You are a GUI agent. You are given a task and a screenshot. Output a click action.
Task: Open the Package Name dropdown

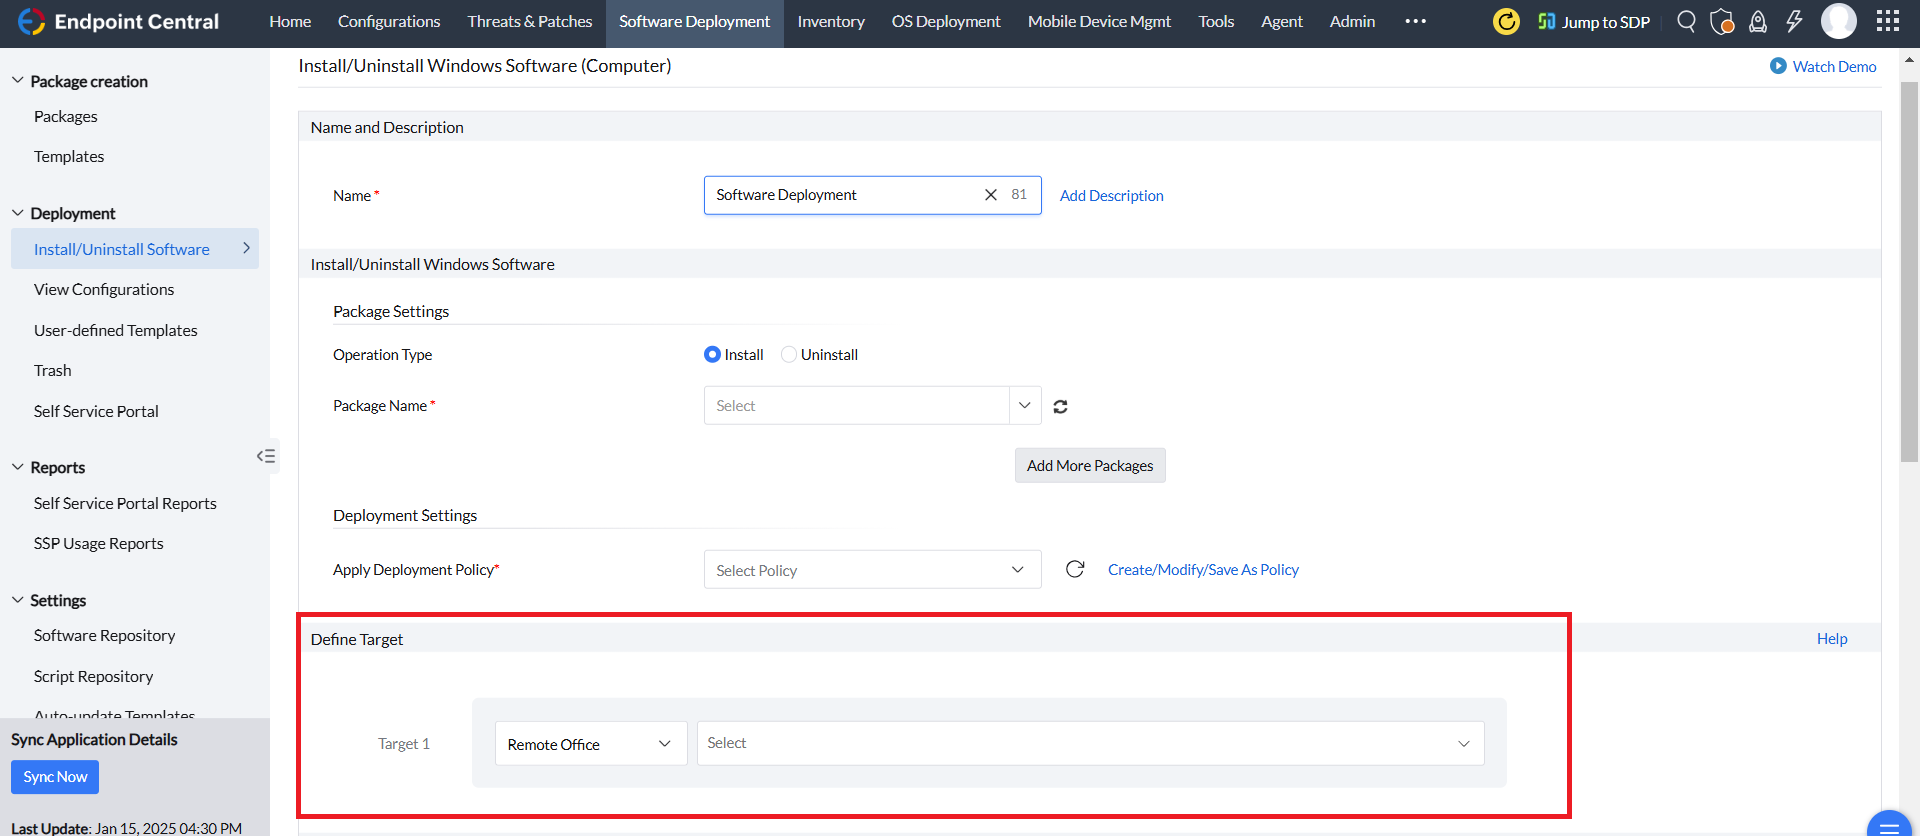[x=873, y=406]
